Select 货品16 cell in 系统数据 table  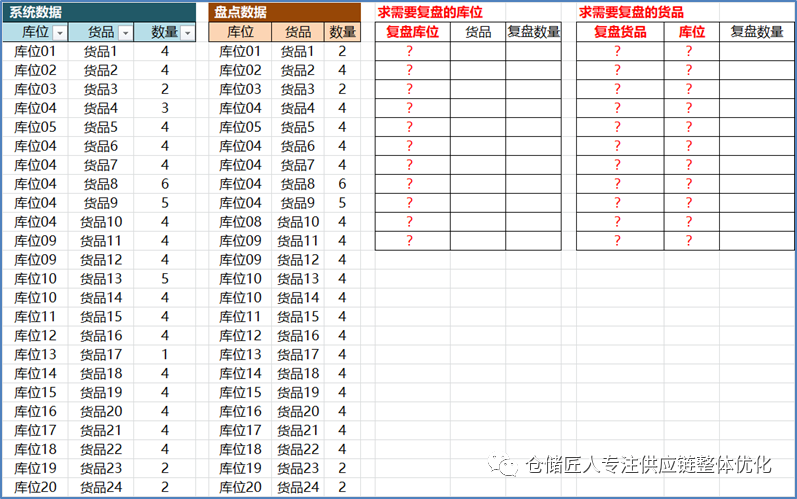pos(101,336)
